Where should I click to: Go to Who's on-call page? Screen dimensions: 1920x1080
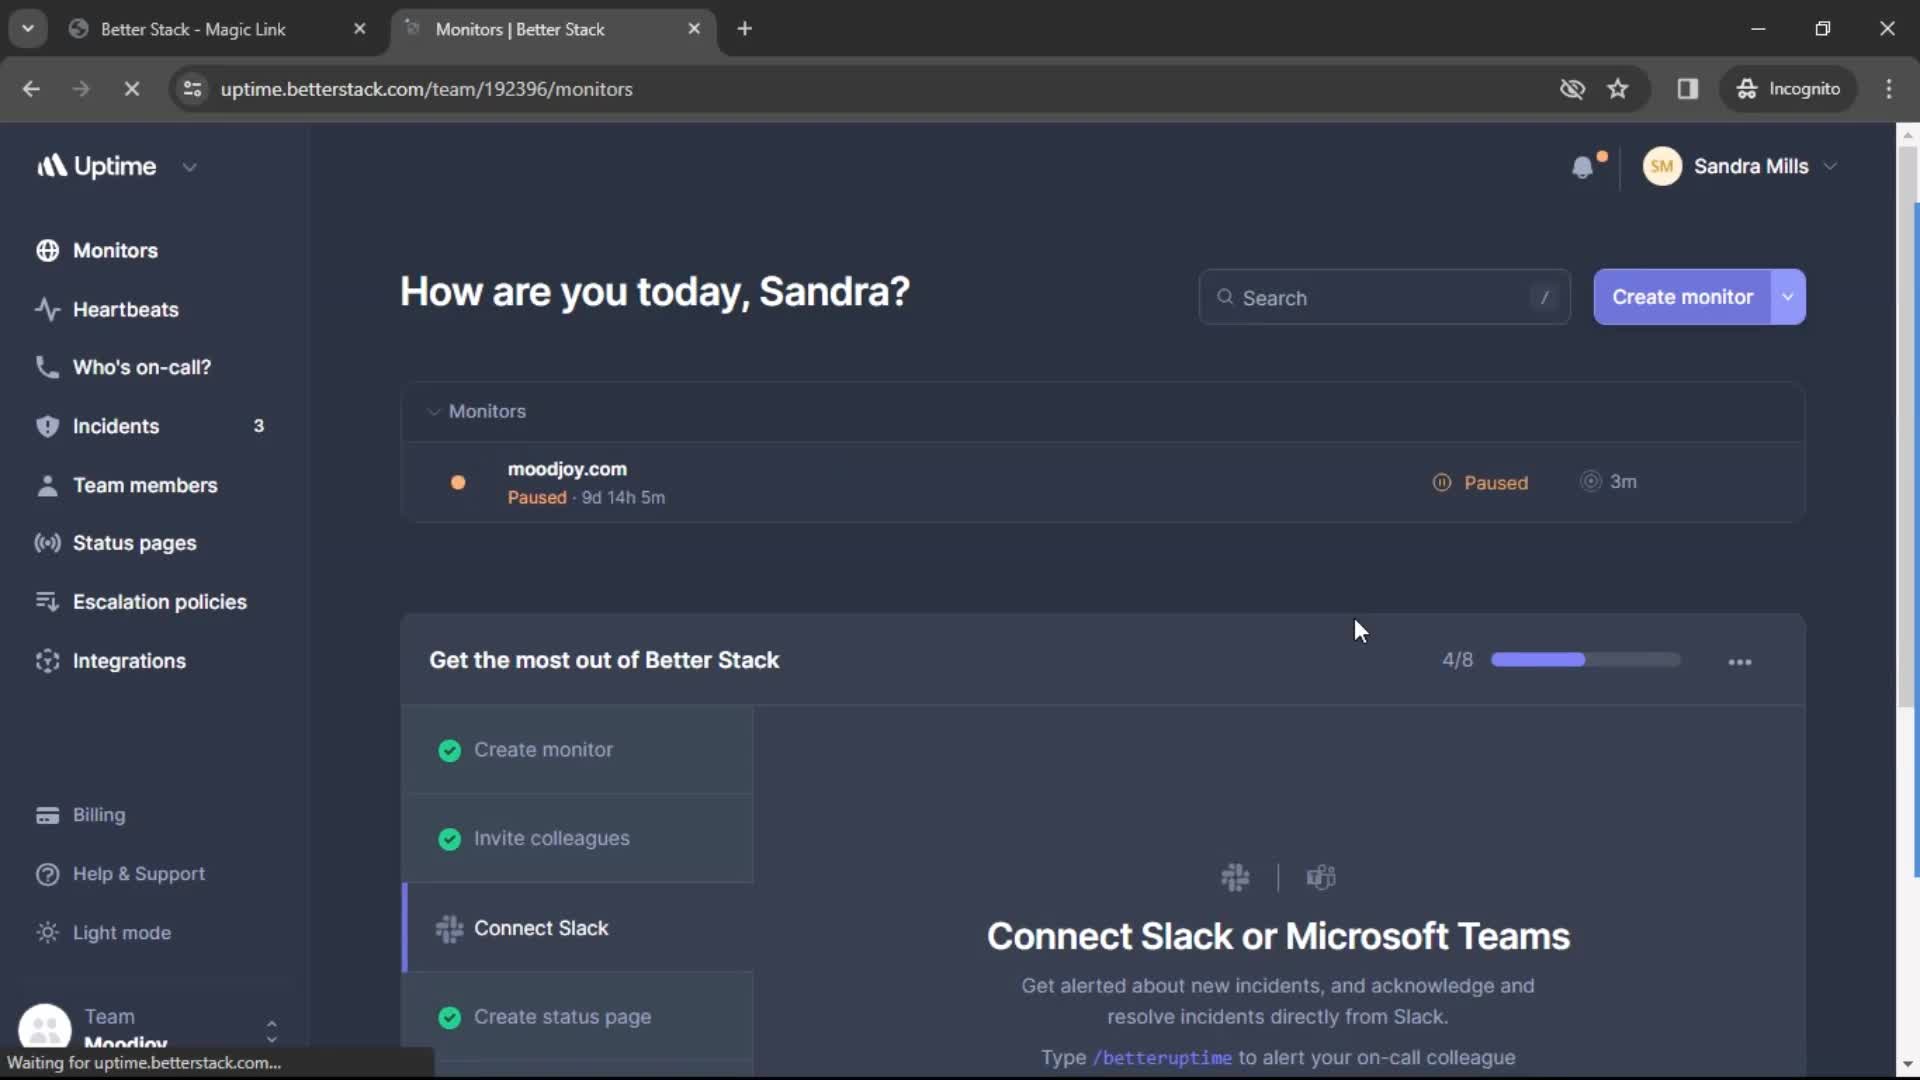tap(141, 368)
